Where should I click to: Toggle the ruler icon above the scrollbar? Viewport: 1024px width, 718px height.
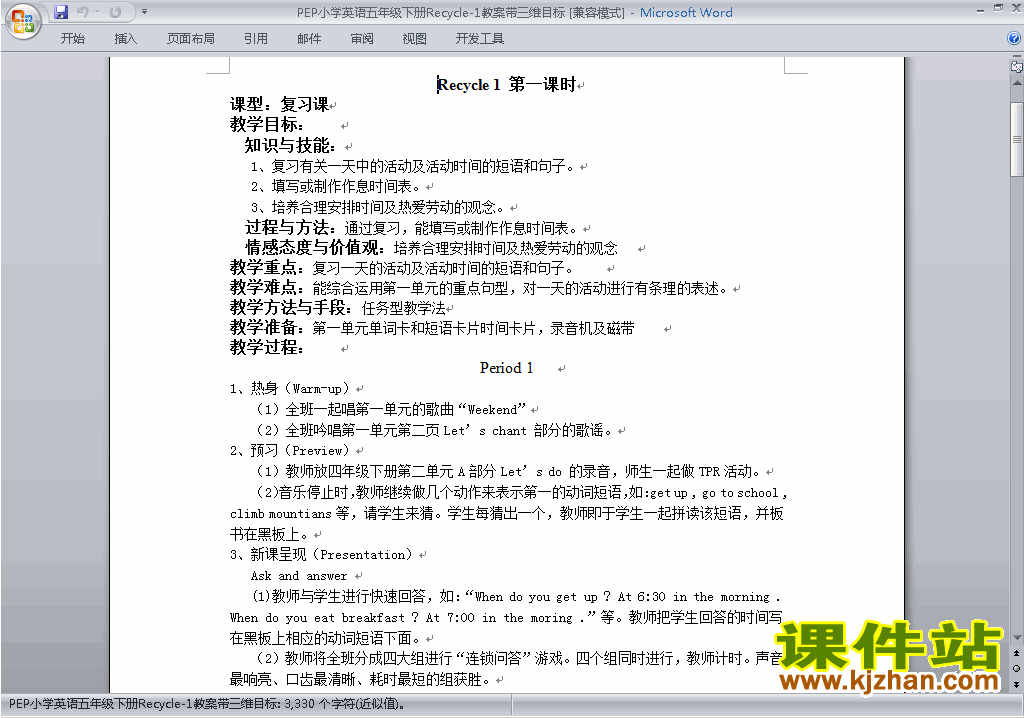pyautogui.click(x=1016, y=66)
